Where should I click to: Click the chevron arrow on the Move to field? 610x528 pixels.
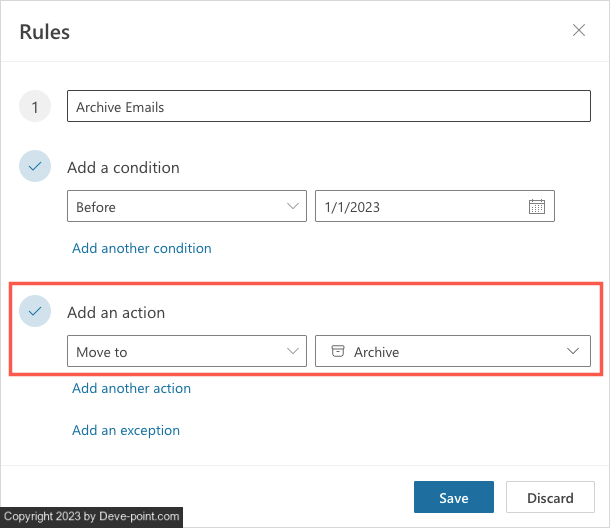pos(293,351)
